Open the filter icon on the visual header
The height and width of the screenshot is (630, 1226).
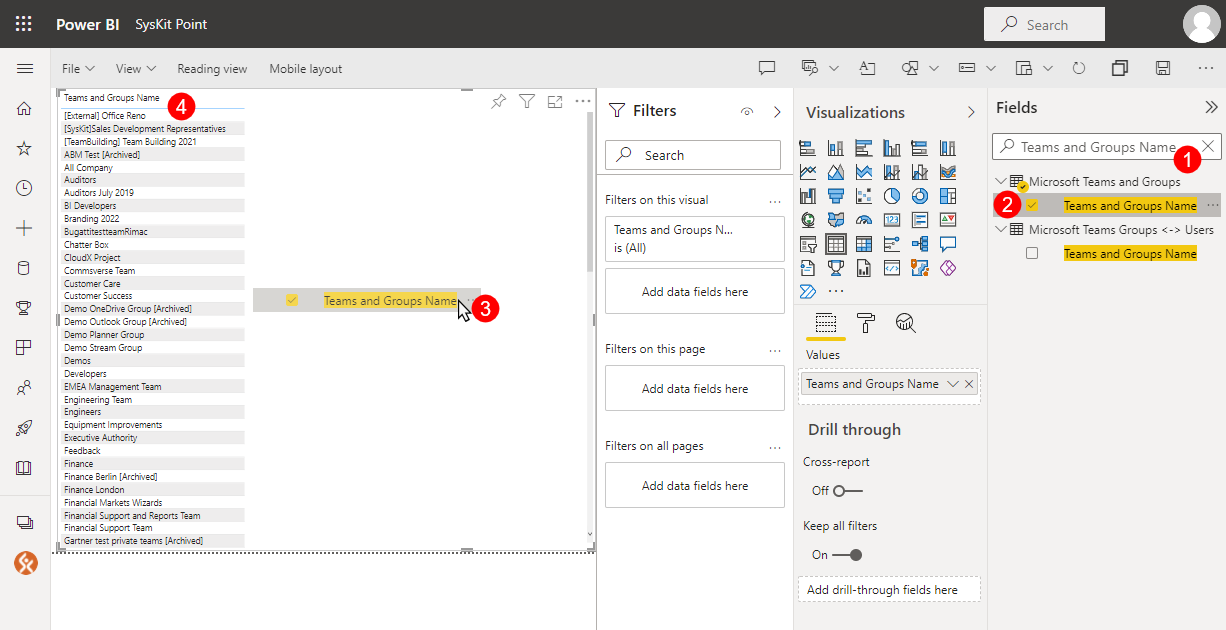(527, 101)
